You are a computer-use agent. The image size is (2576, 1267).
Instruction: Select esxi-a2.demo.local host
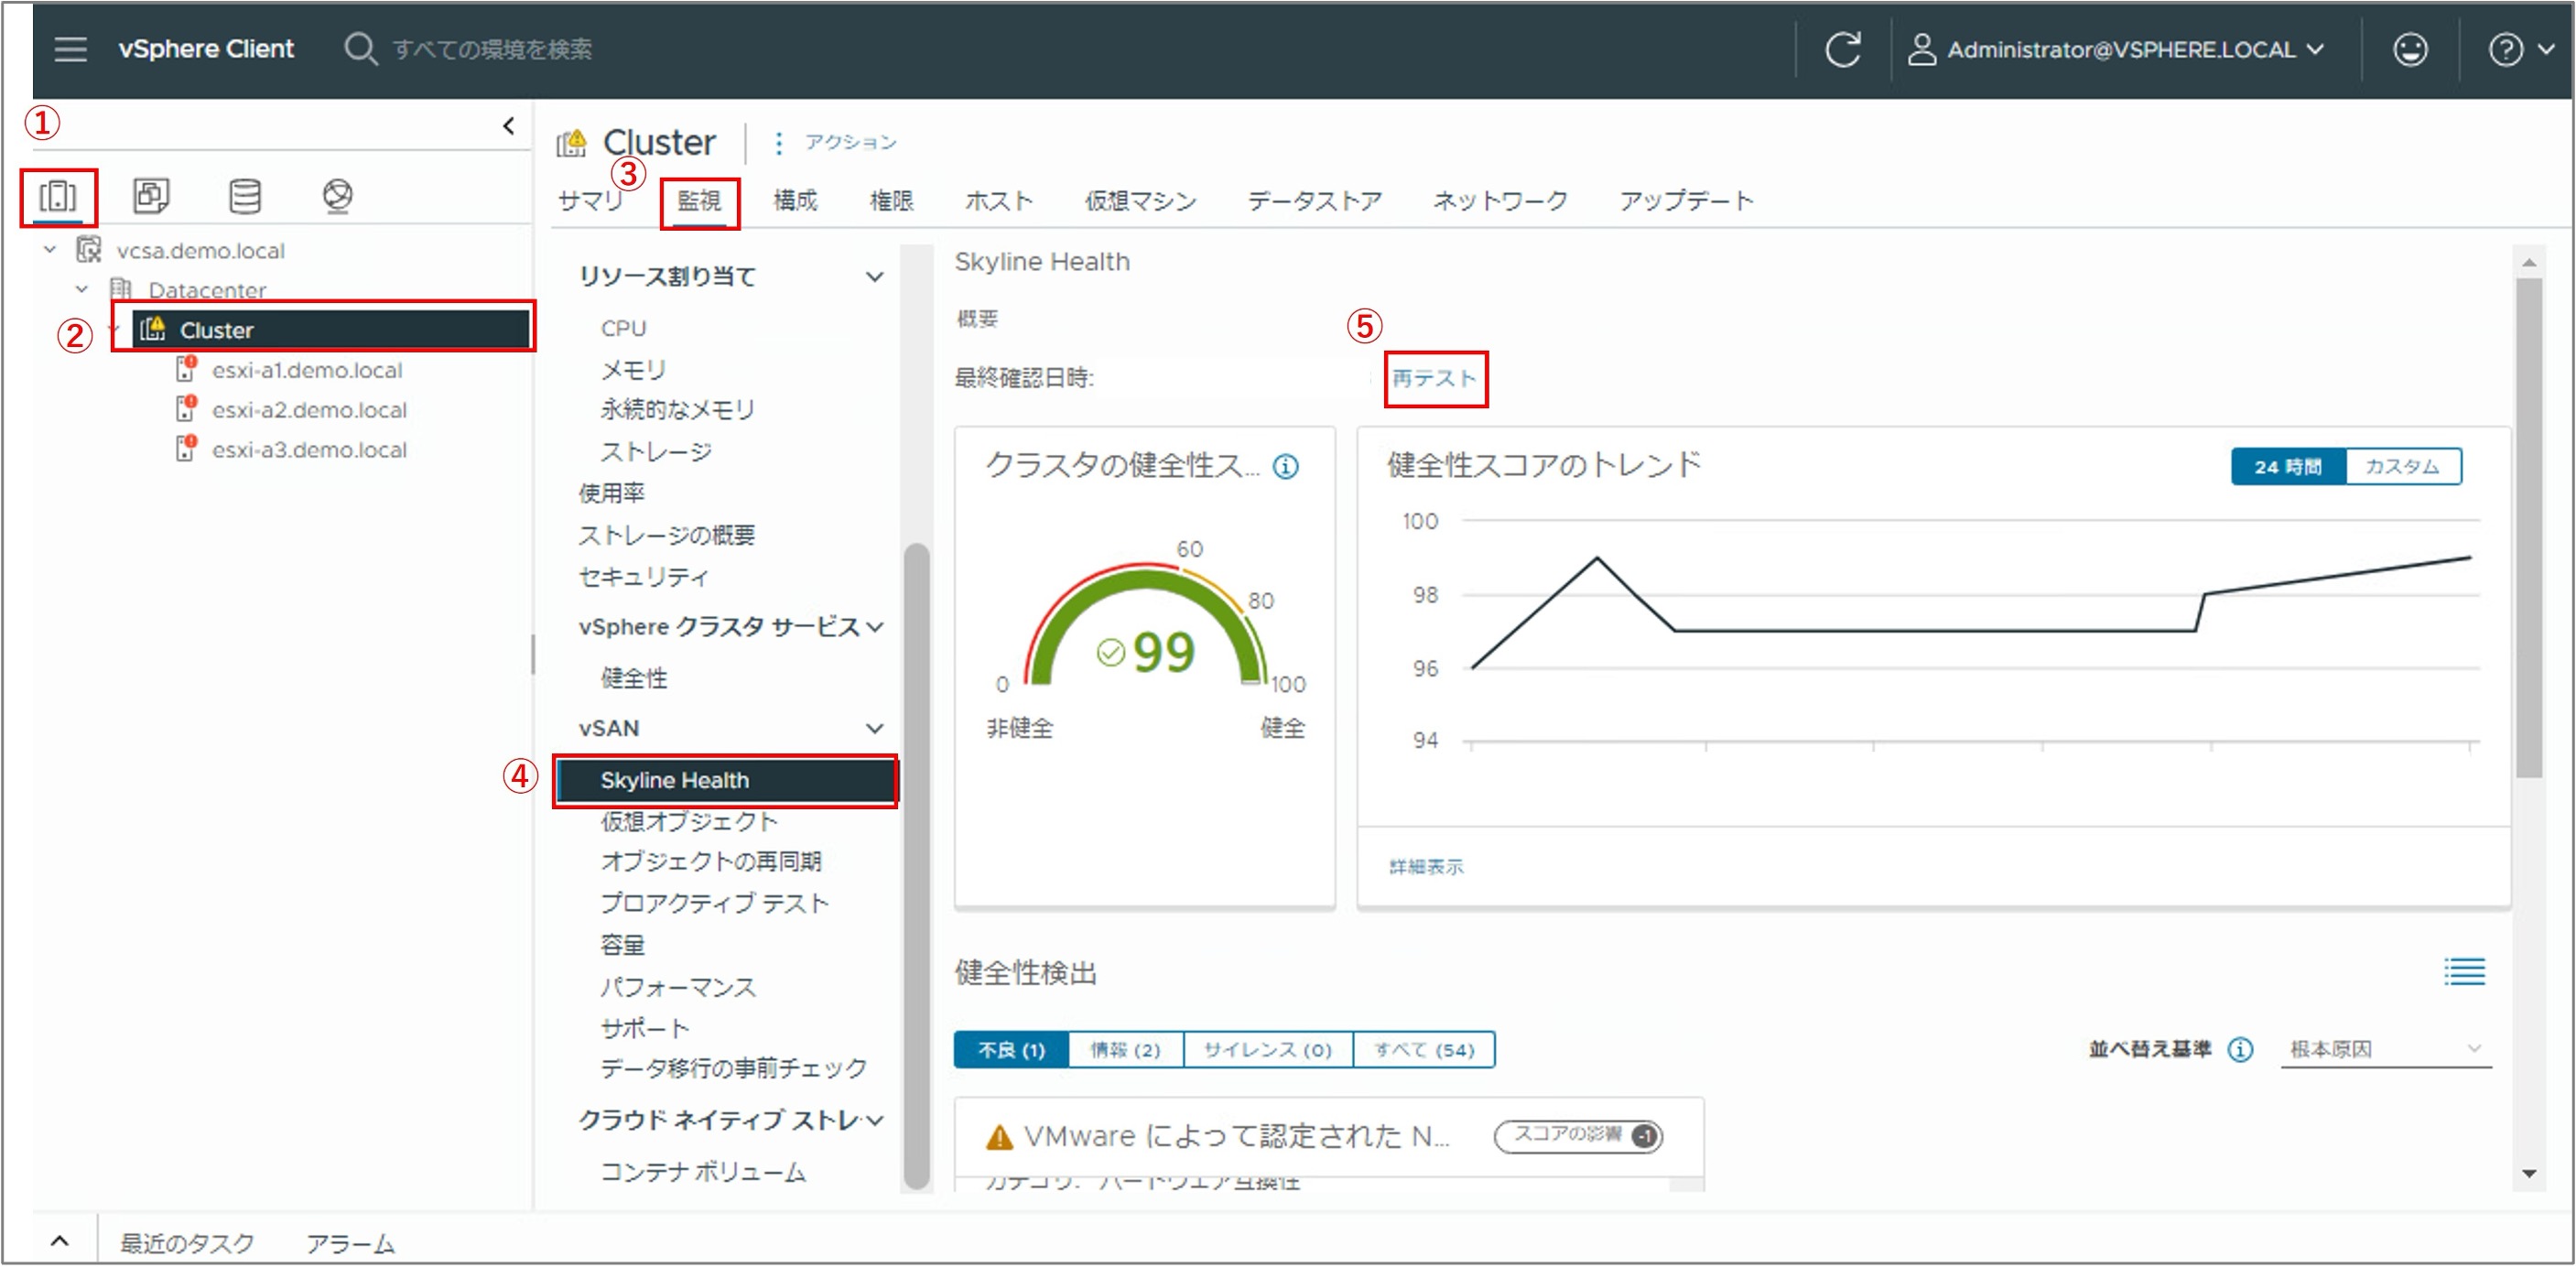pyautogui.click(x=309, y=410)
